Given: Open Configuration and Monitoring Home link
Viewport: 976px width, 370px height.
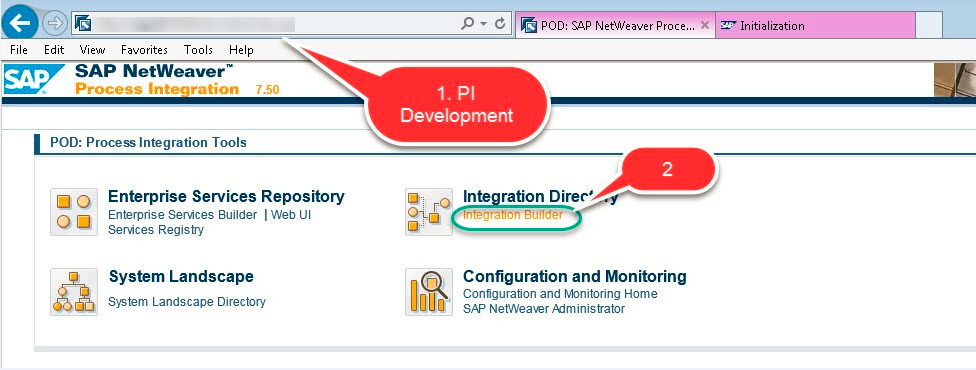Looking at the screenshot, I should [560, 293].
